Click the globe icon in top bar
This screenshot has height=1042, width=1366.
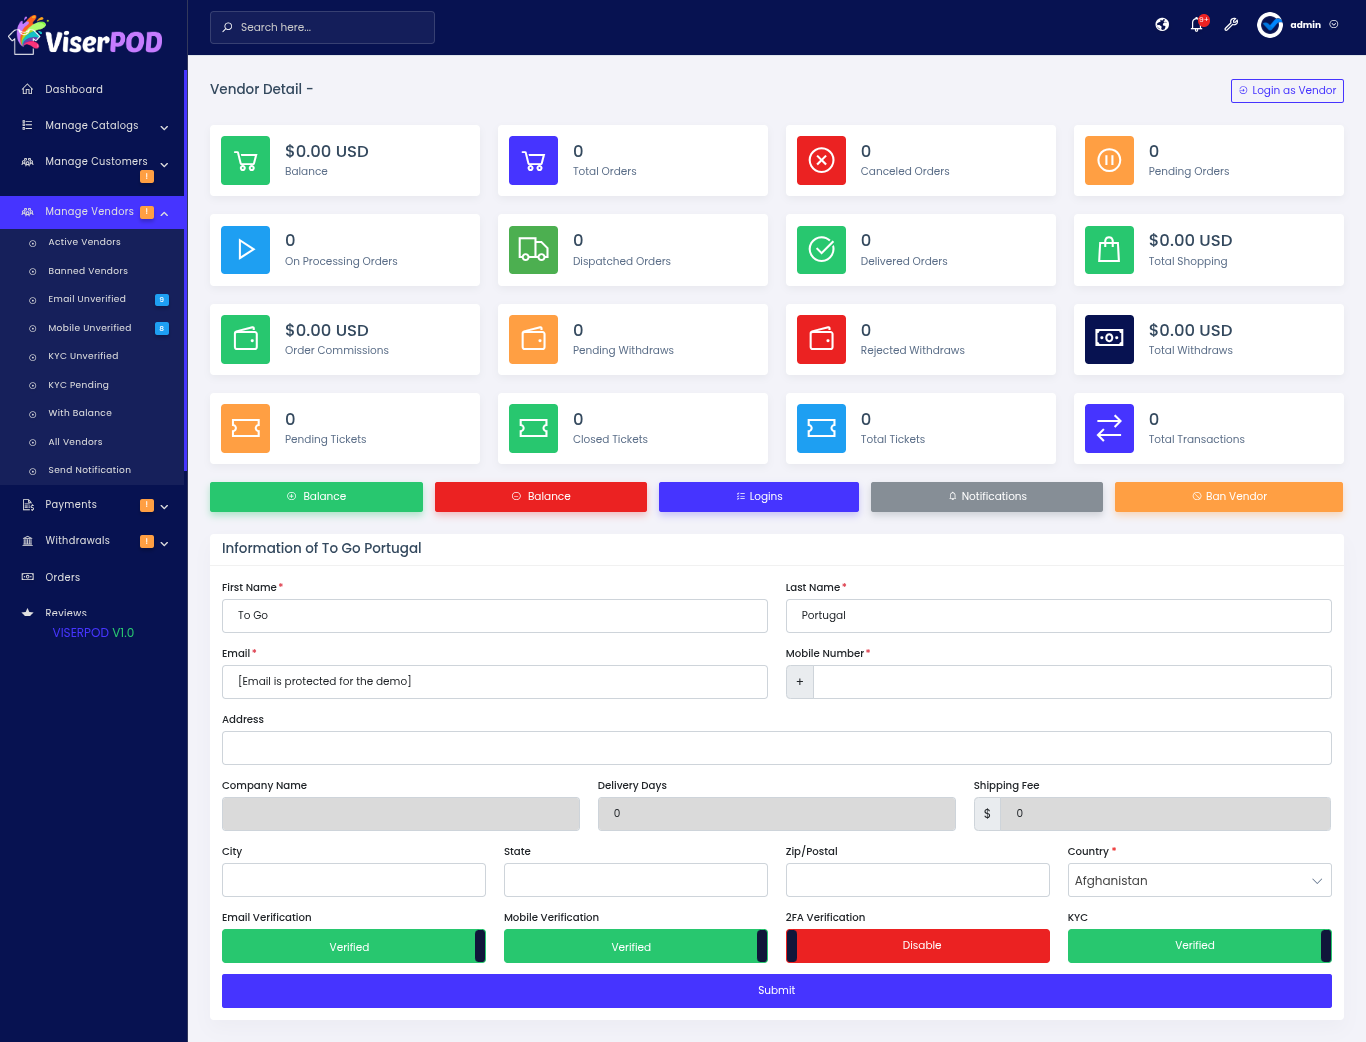click(1162, 25)
